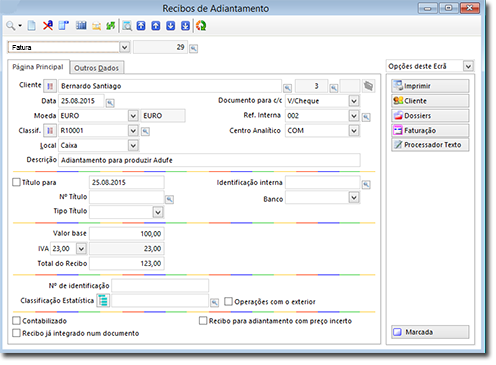Switch to the Outros Dados tab
Image resolution: width=496 pixels, height=365 pixels.
coord(96,68)
